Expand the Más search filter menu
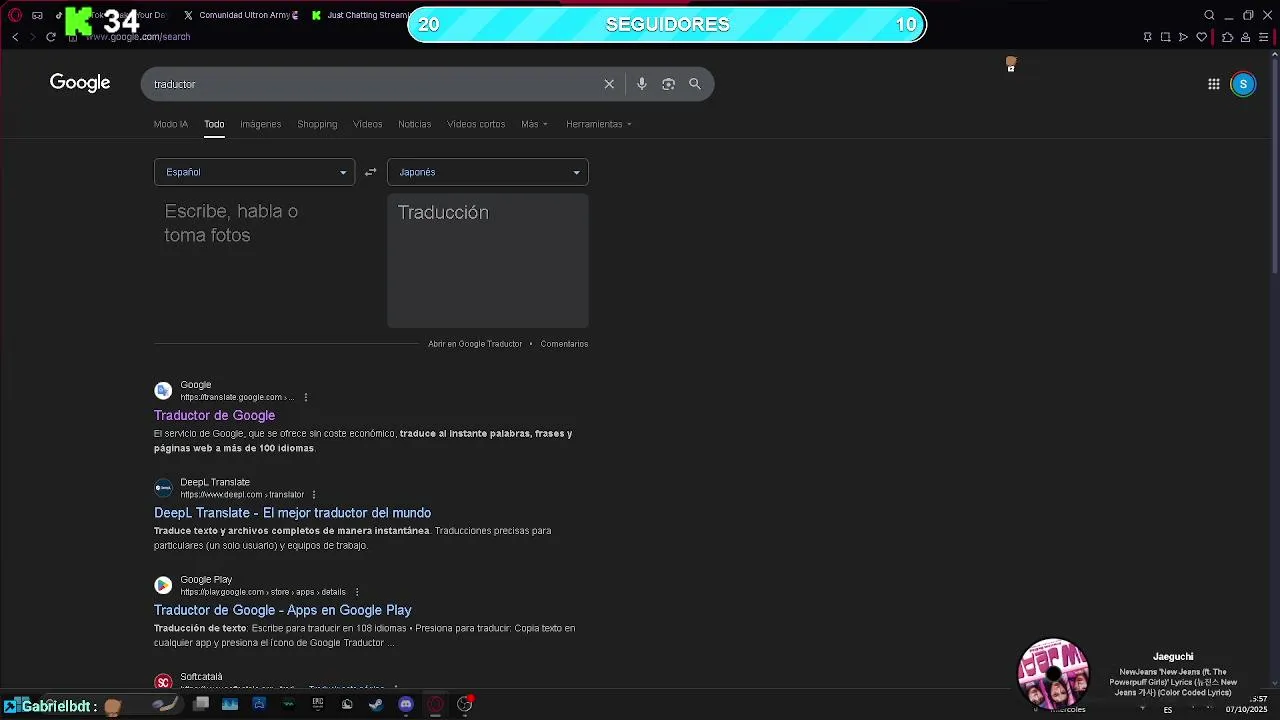 (x=534, y=124)
